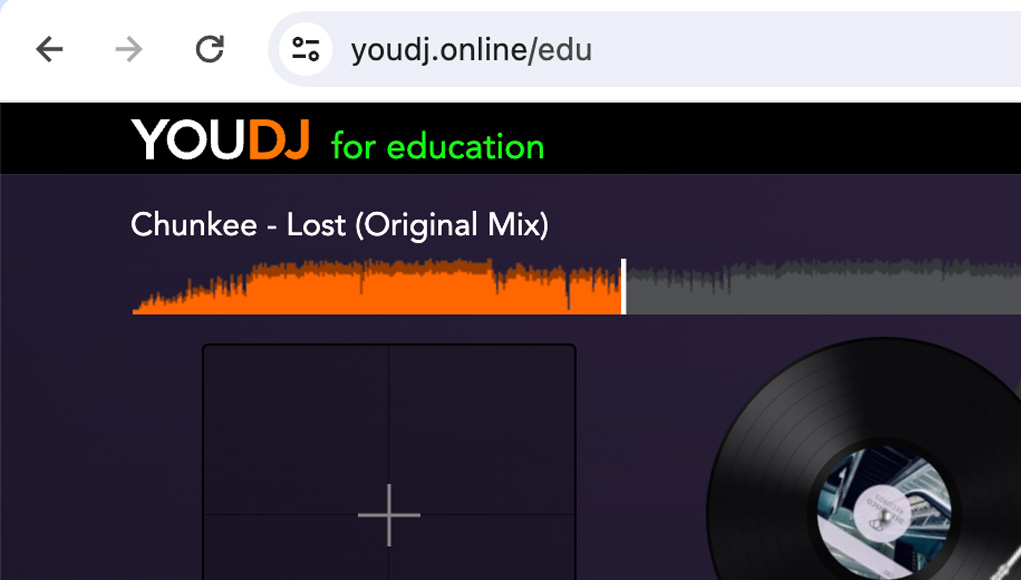Viewport: 1021px width, 580px height.
Task: Reload the YouDJ page
Action: point(210,49)
